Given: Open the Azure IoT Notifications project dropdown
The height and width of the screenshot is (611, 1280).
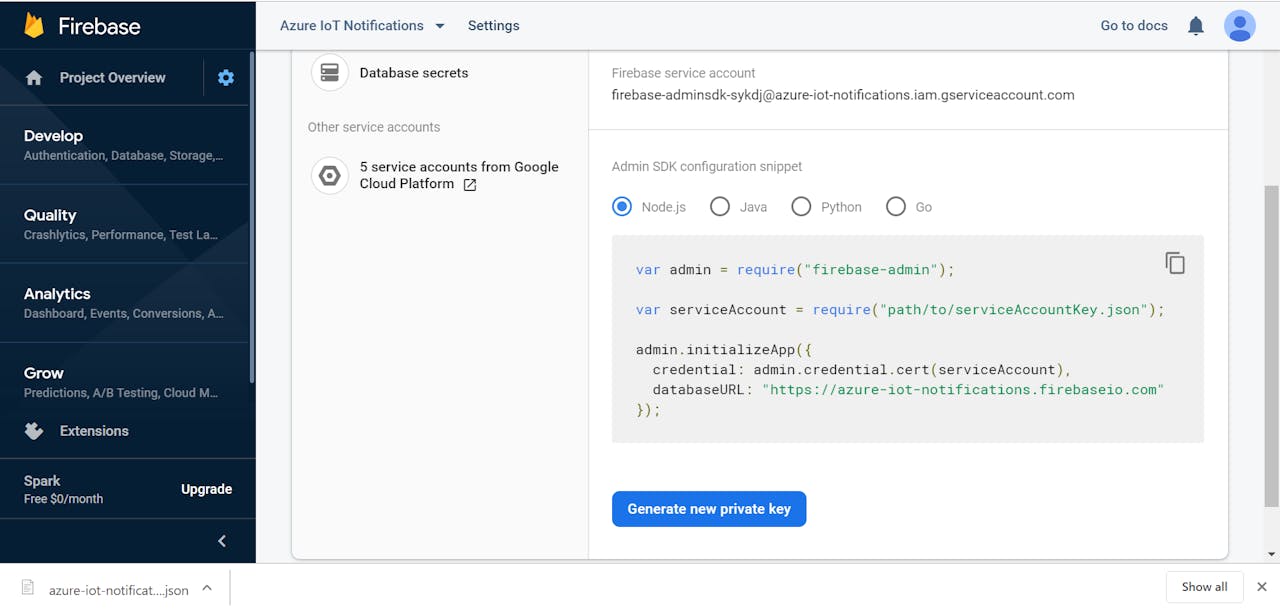Looking at the screenshot, I should coord(439,26).
